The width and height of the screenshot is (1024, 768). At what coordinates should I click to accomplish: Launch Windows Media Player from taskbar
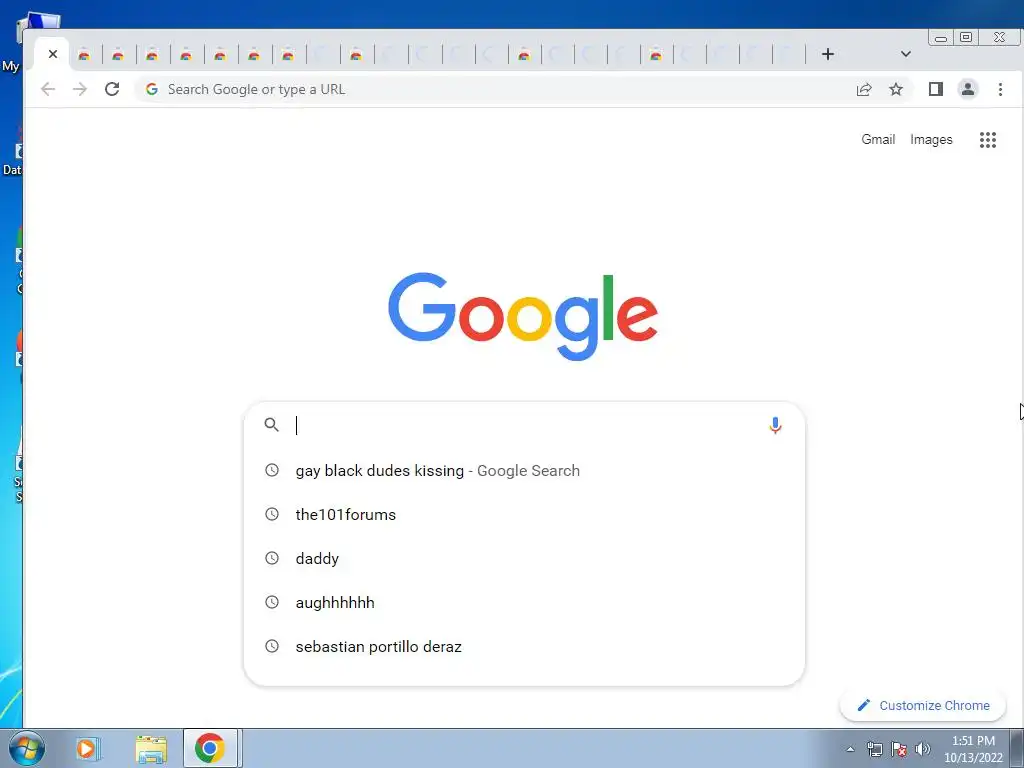[x=86, y=748]
